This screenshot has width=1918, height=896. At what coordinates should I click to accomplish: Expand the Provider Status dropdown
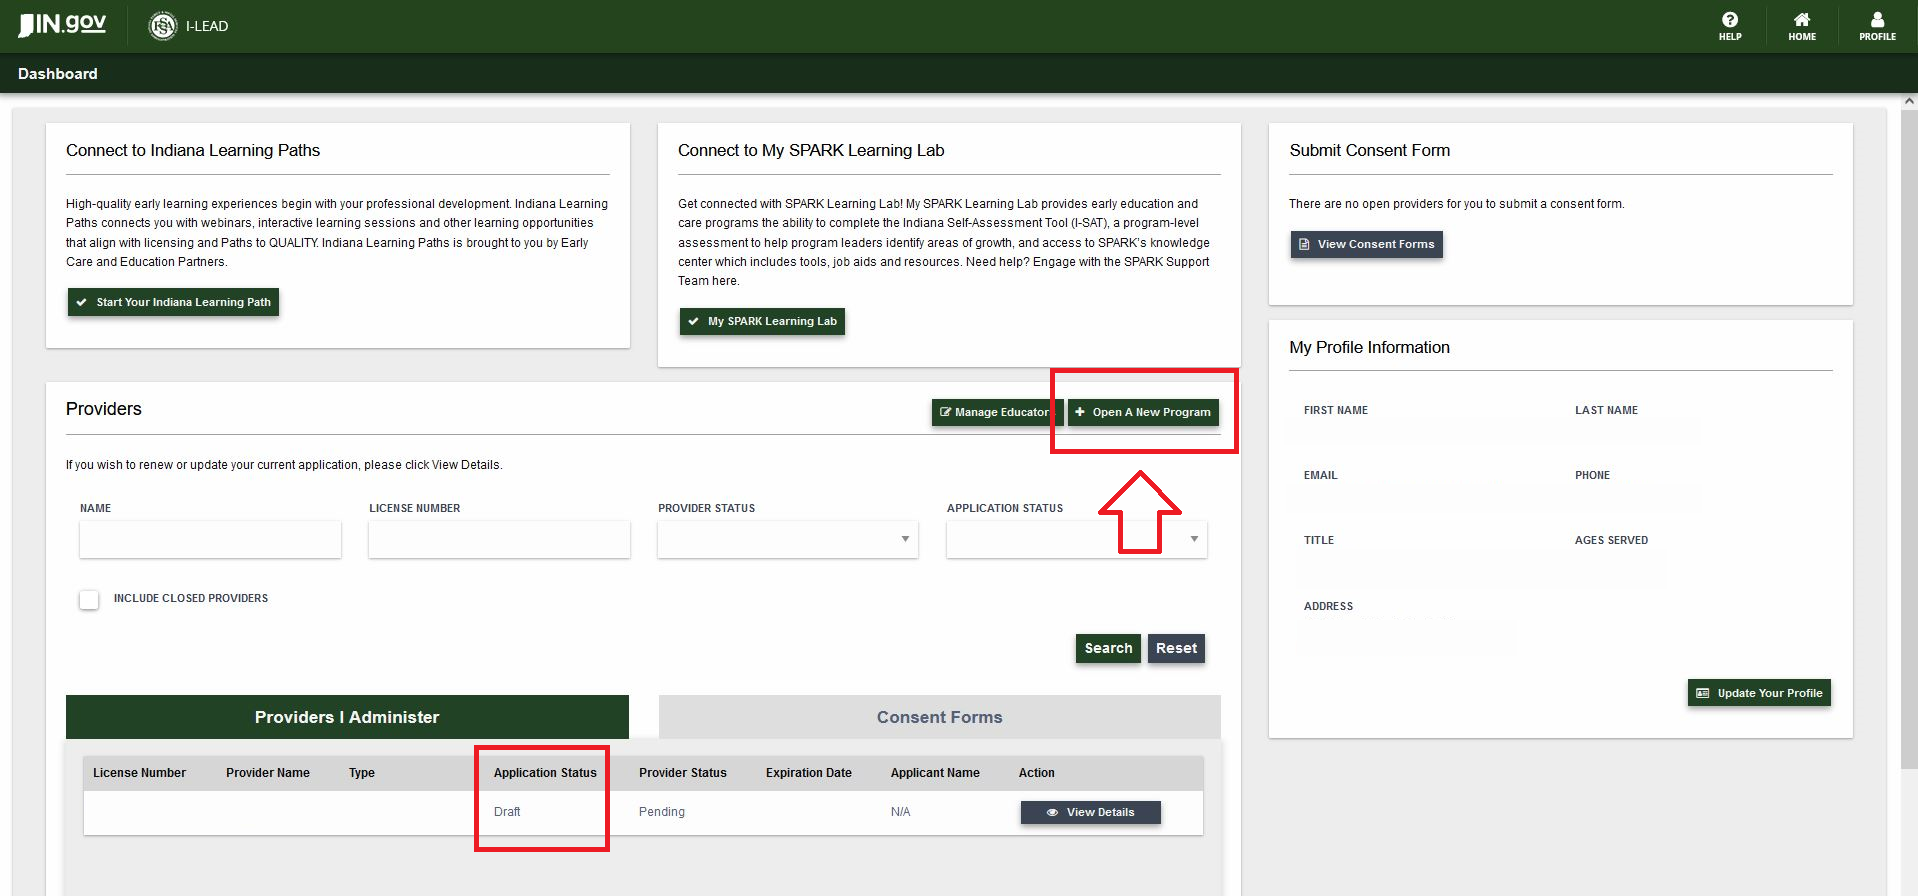click(x=787, y=539)
